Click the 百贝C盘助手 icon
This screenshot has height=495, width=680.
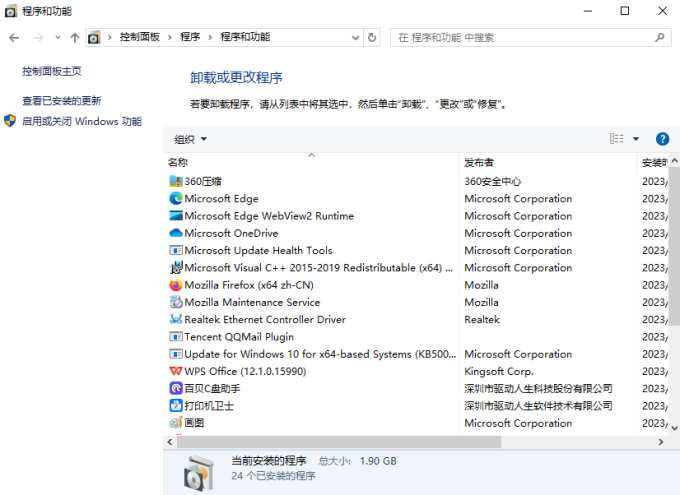point(176,388)
